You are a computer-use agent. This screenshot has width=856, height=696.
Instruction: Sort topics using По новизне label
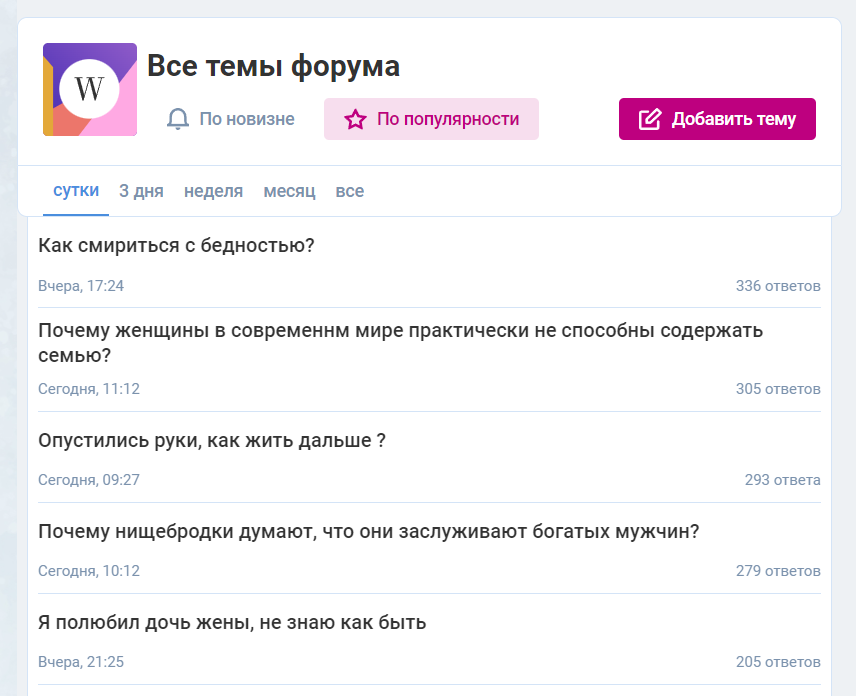246,119
